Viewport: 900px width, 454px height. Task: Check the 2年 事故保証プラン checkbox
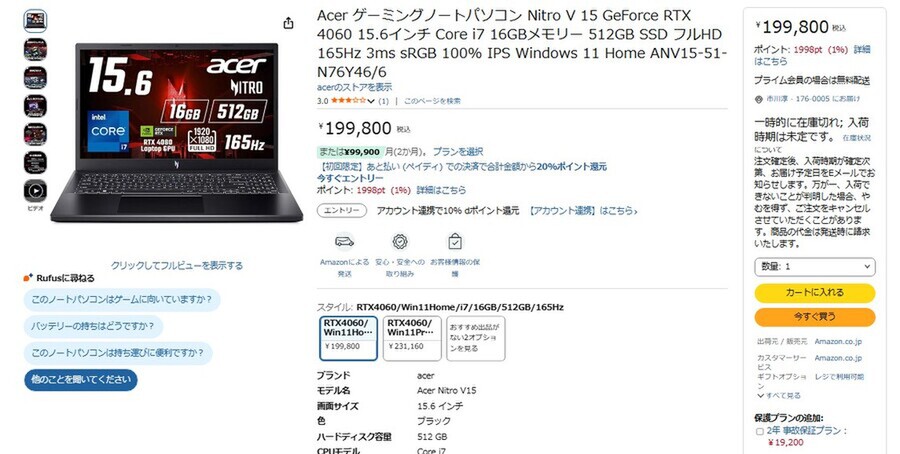[759, 431]
